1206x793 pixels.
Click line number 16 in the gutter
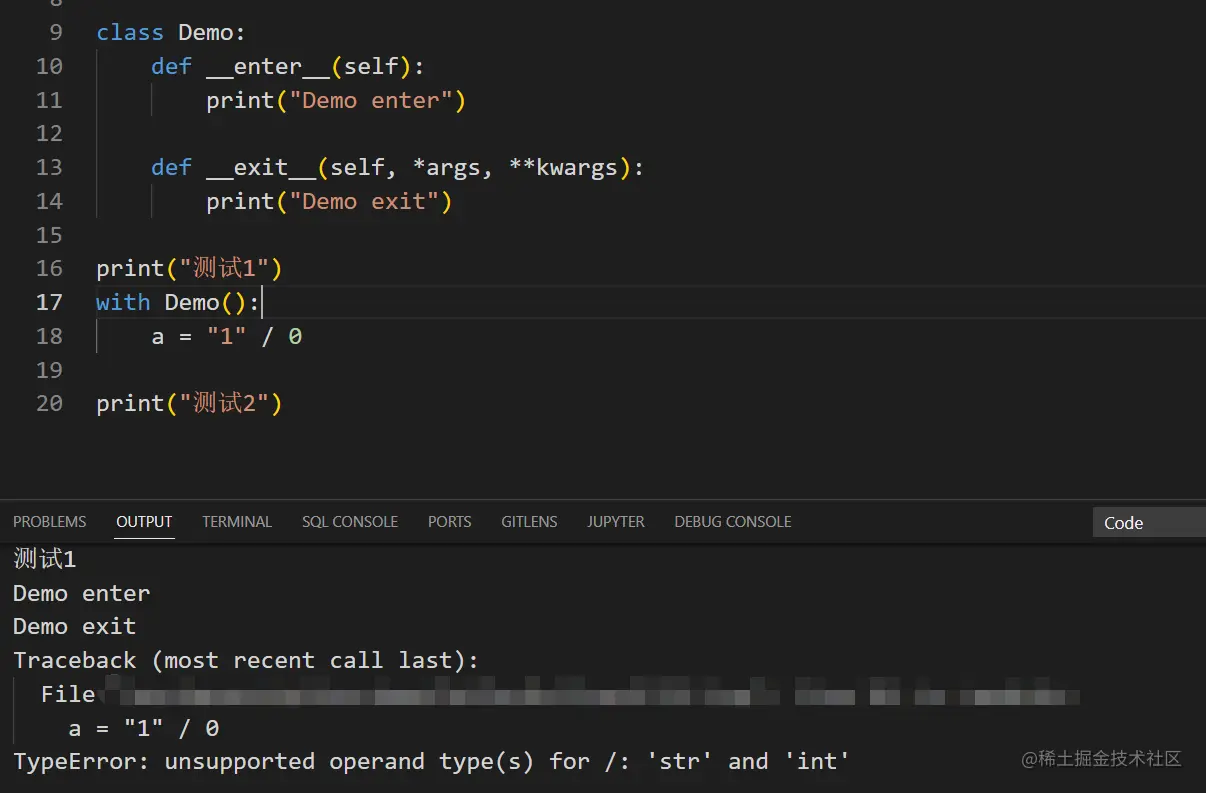49,269
